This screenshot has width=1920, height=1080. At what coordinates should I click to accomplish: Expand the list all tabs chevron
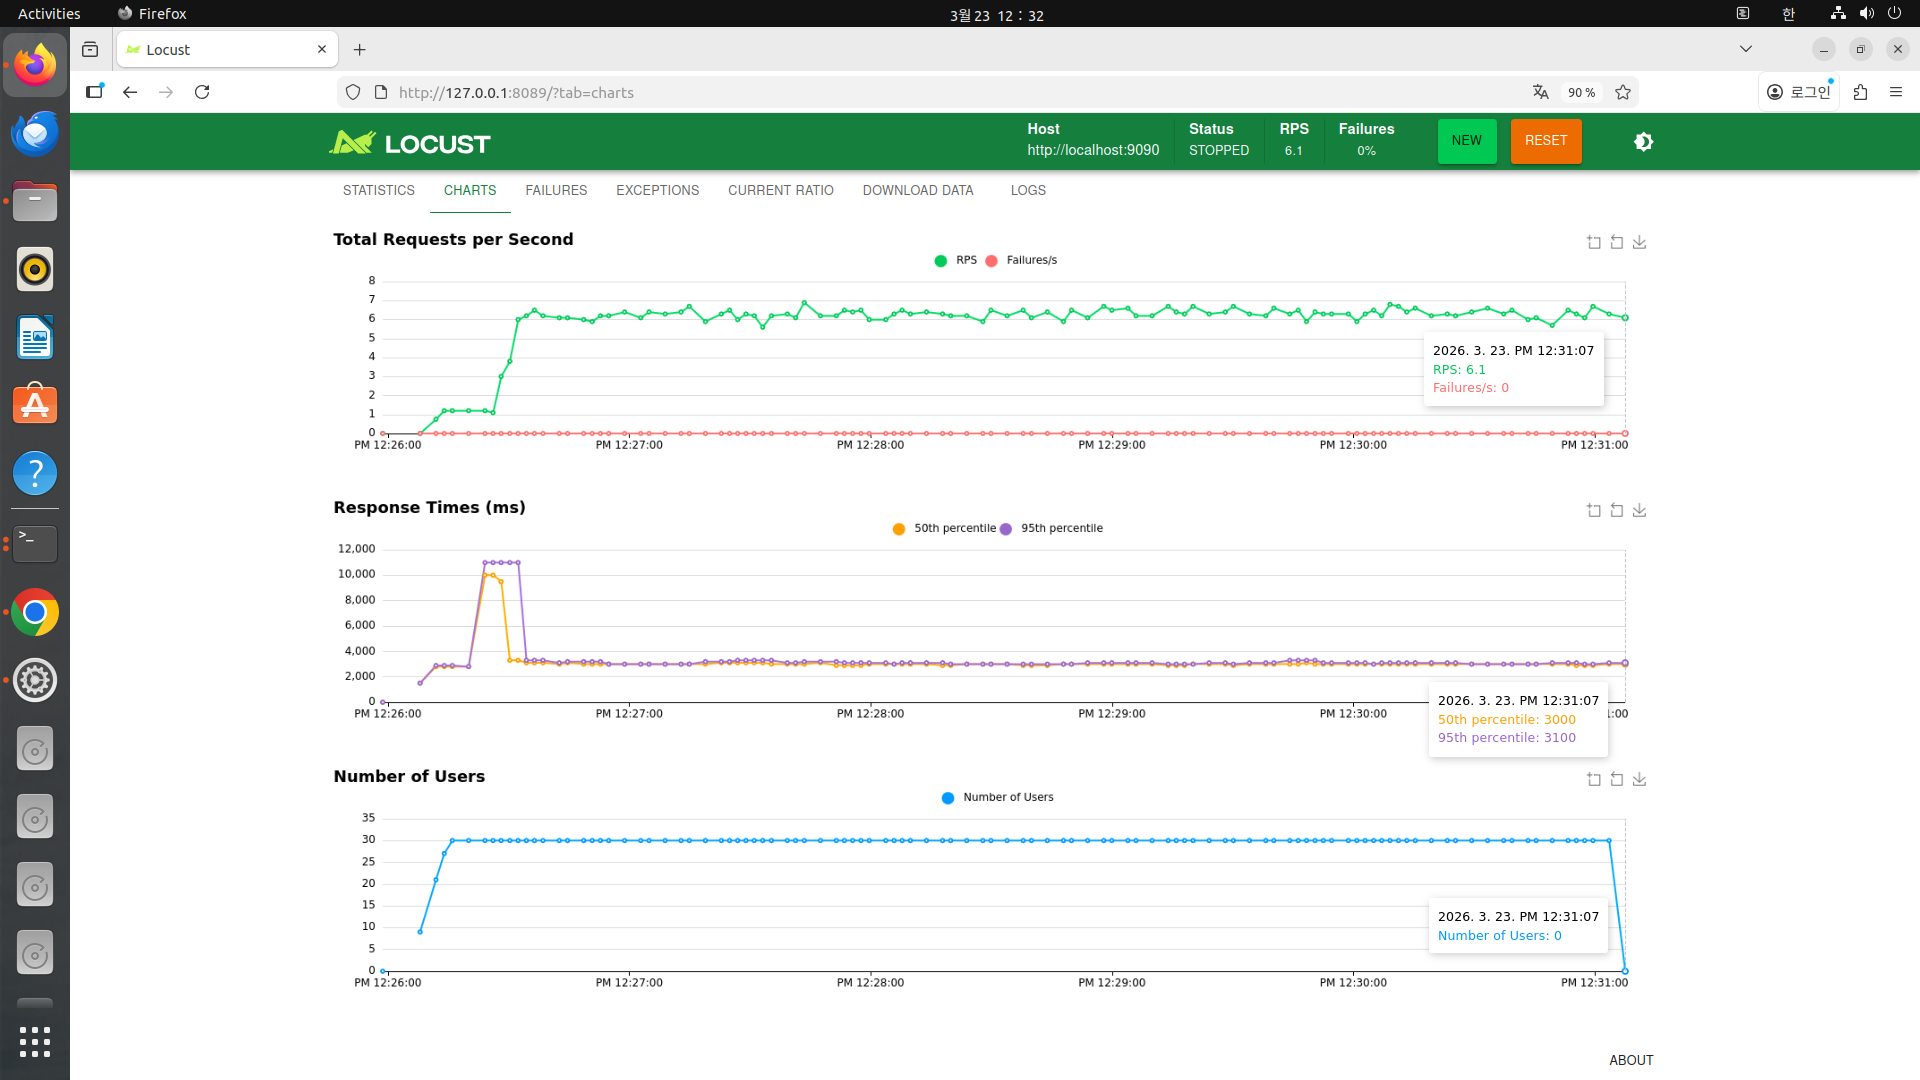[1746, 49]
